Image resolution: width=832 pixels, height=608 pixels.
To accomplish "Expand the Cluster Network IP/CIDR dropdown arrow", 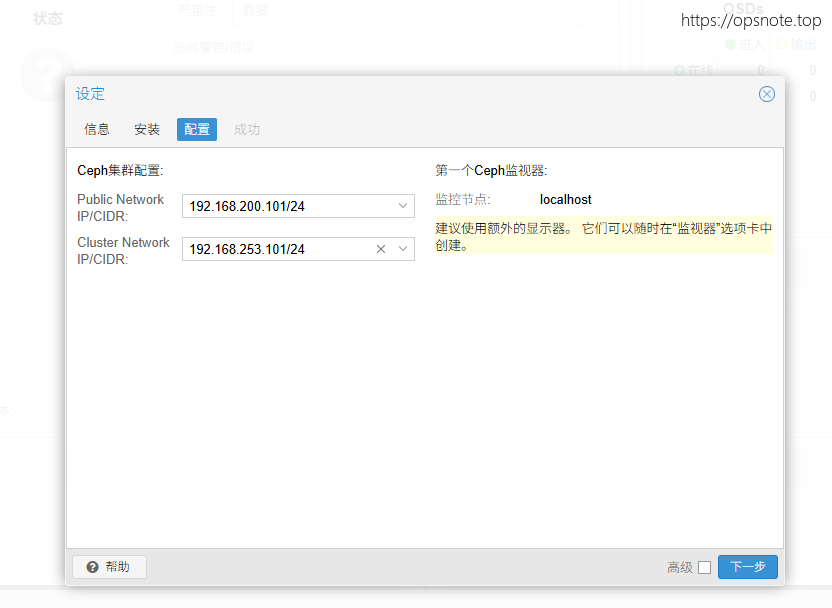I will (x=403, y=249).
